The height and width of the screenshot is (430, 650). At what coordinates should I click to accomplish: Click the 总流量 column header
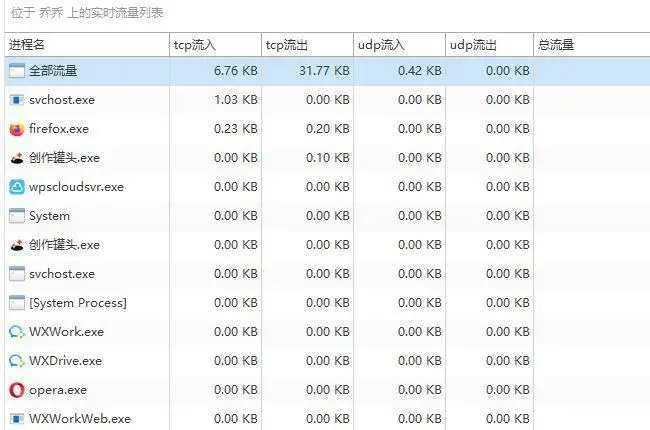point(556,45)
